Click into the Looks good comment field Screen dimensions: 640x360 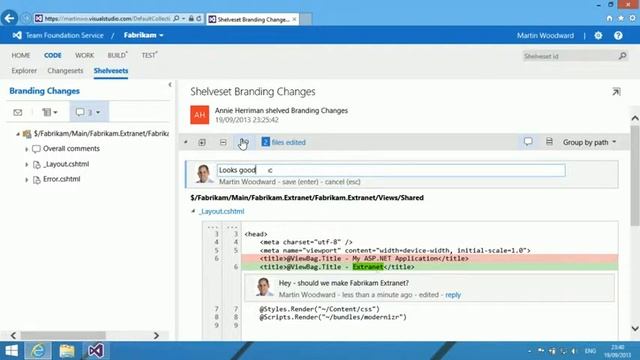click(391, 170)
